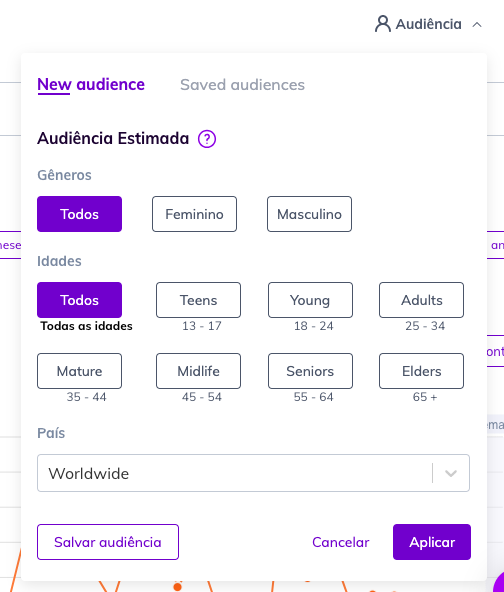Select Todos under Idades
The width and height of the screenshot is (504, 592).
click(x=79, y=300)
